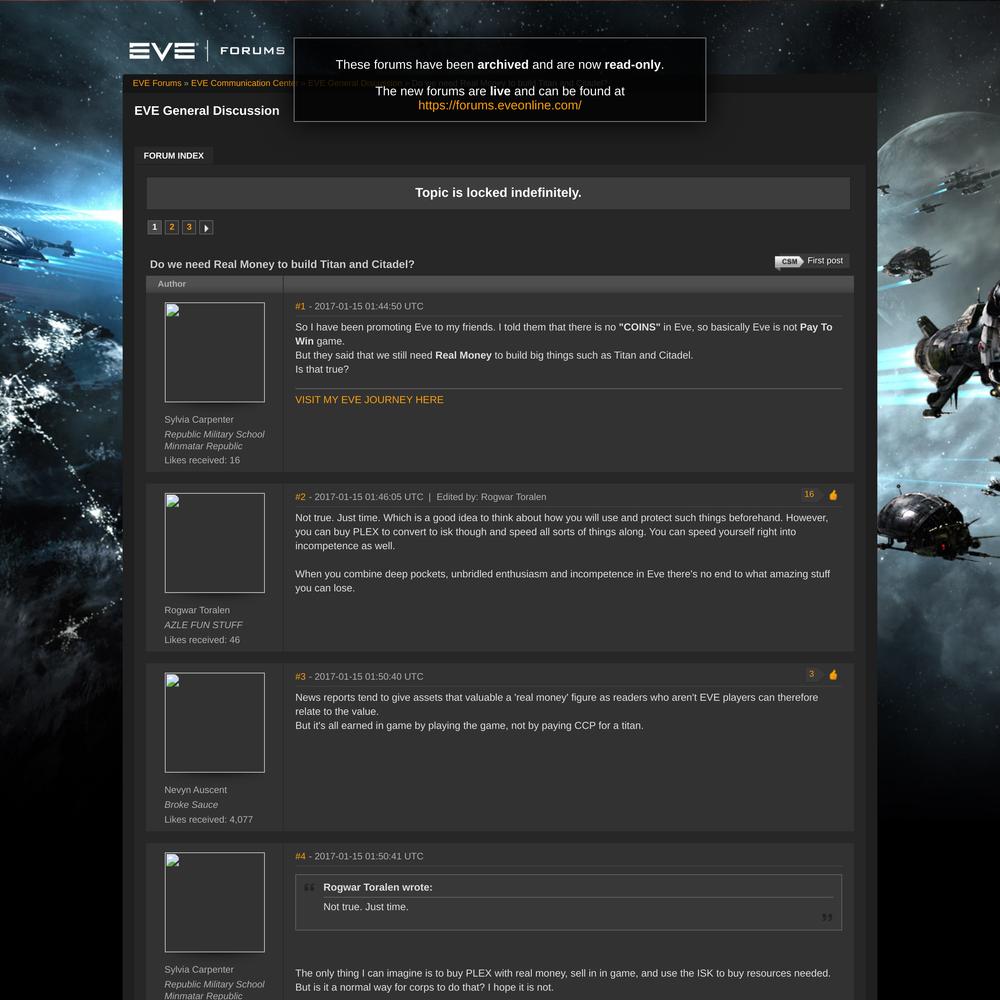This screenshot has width=1000, height=1000.
Task: Select page 1 in the pagination
Action: 154,228
